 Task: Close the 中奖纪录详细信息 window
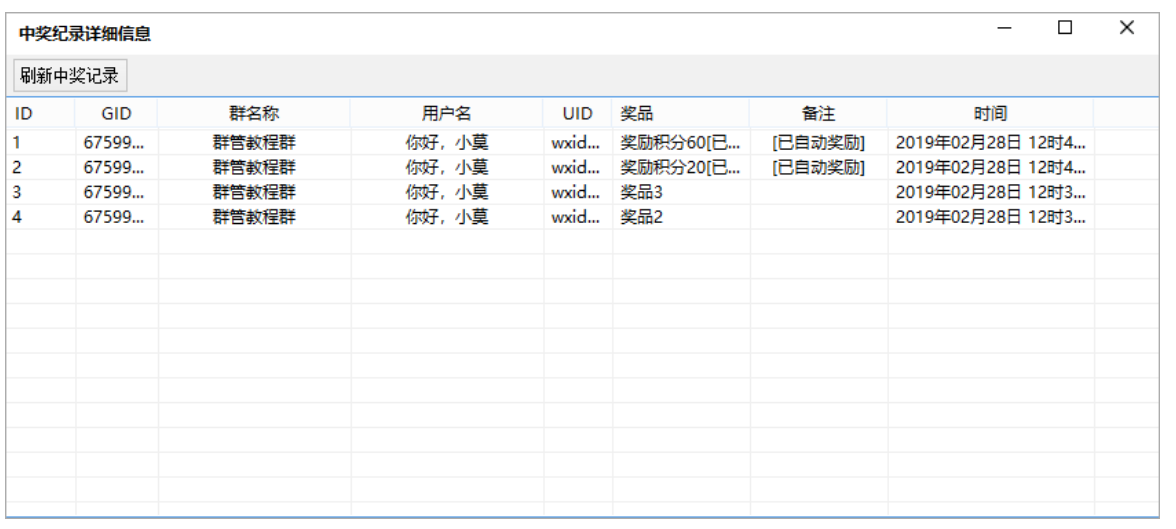[x=1126, y=29]
